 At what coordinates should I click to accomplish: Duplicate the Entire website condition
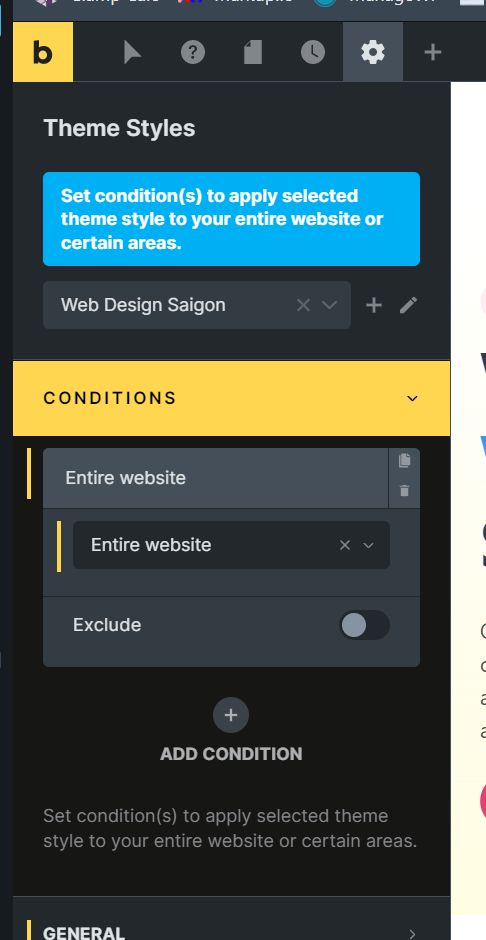pos(405,460)
